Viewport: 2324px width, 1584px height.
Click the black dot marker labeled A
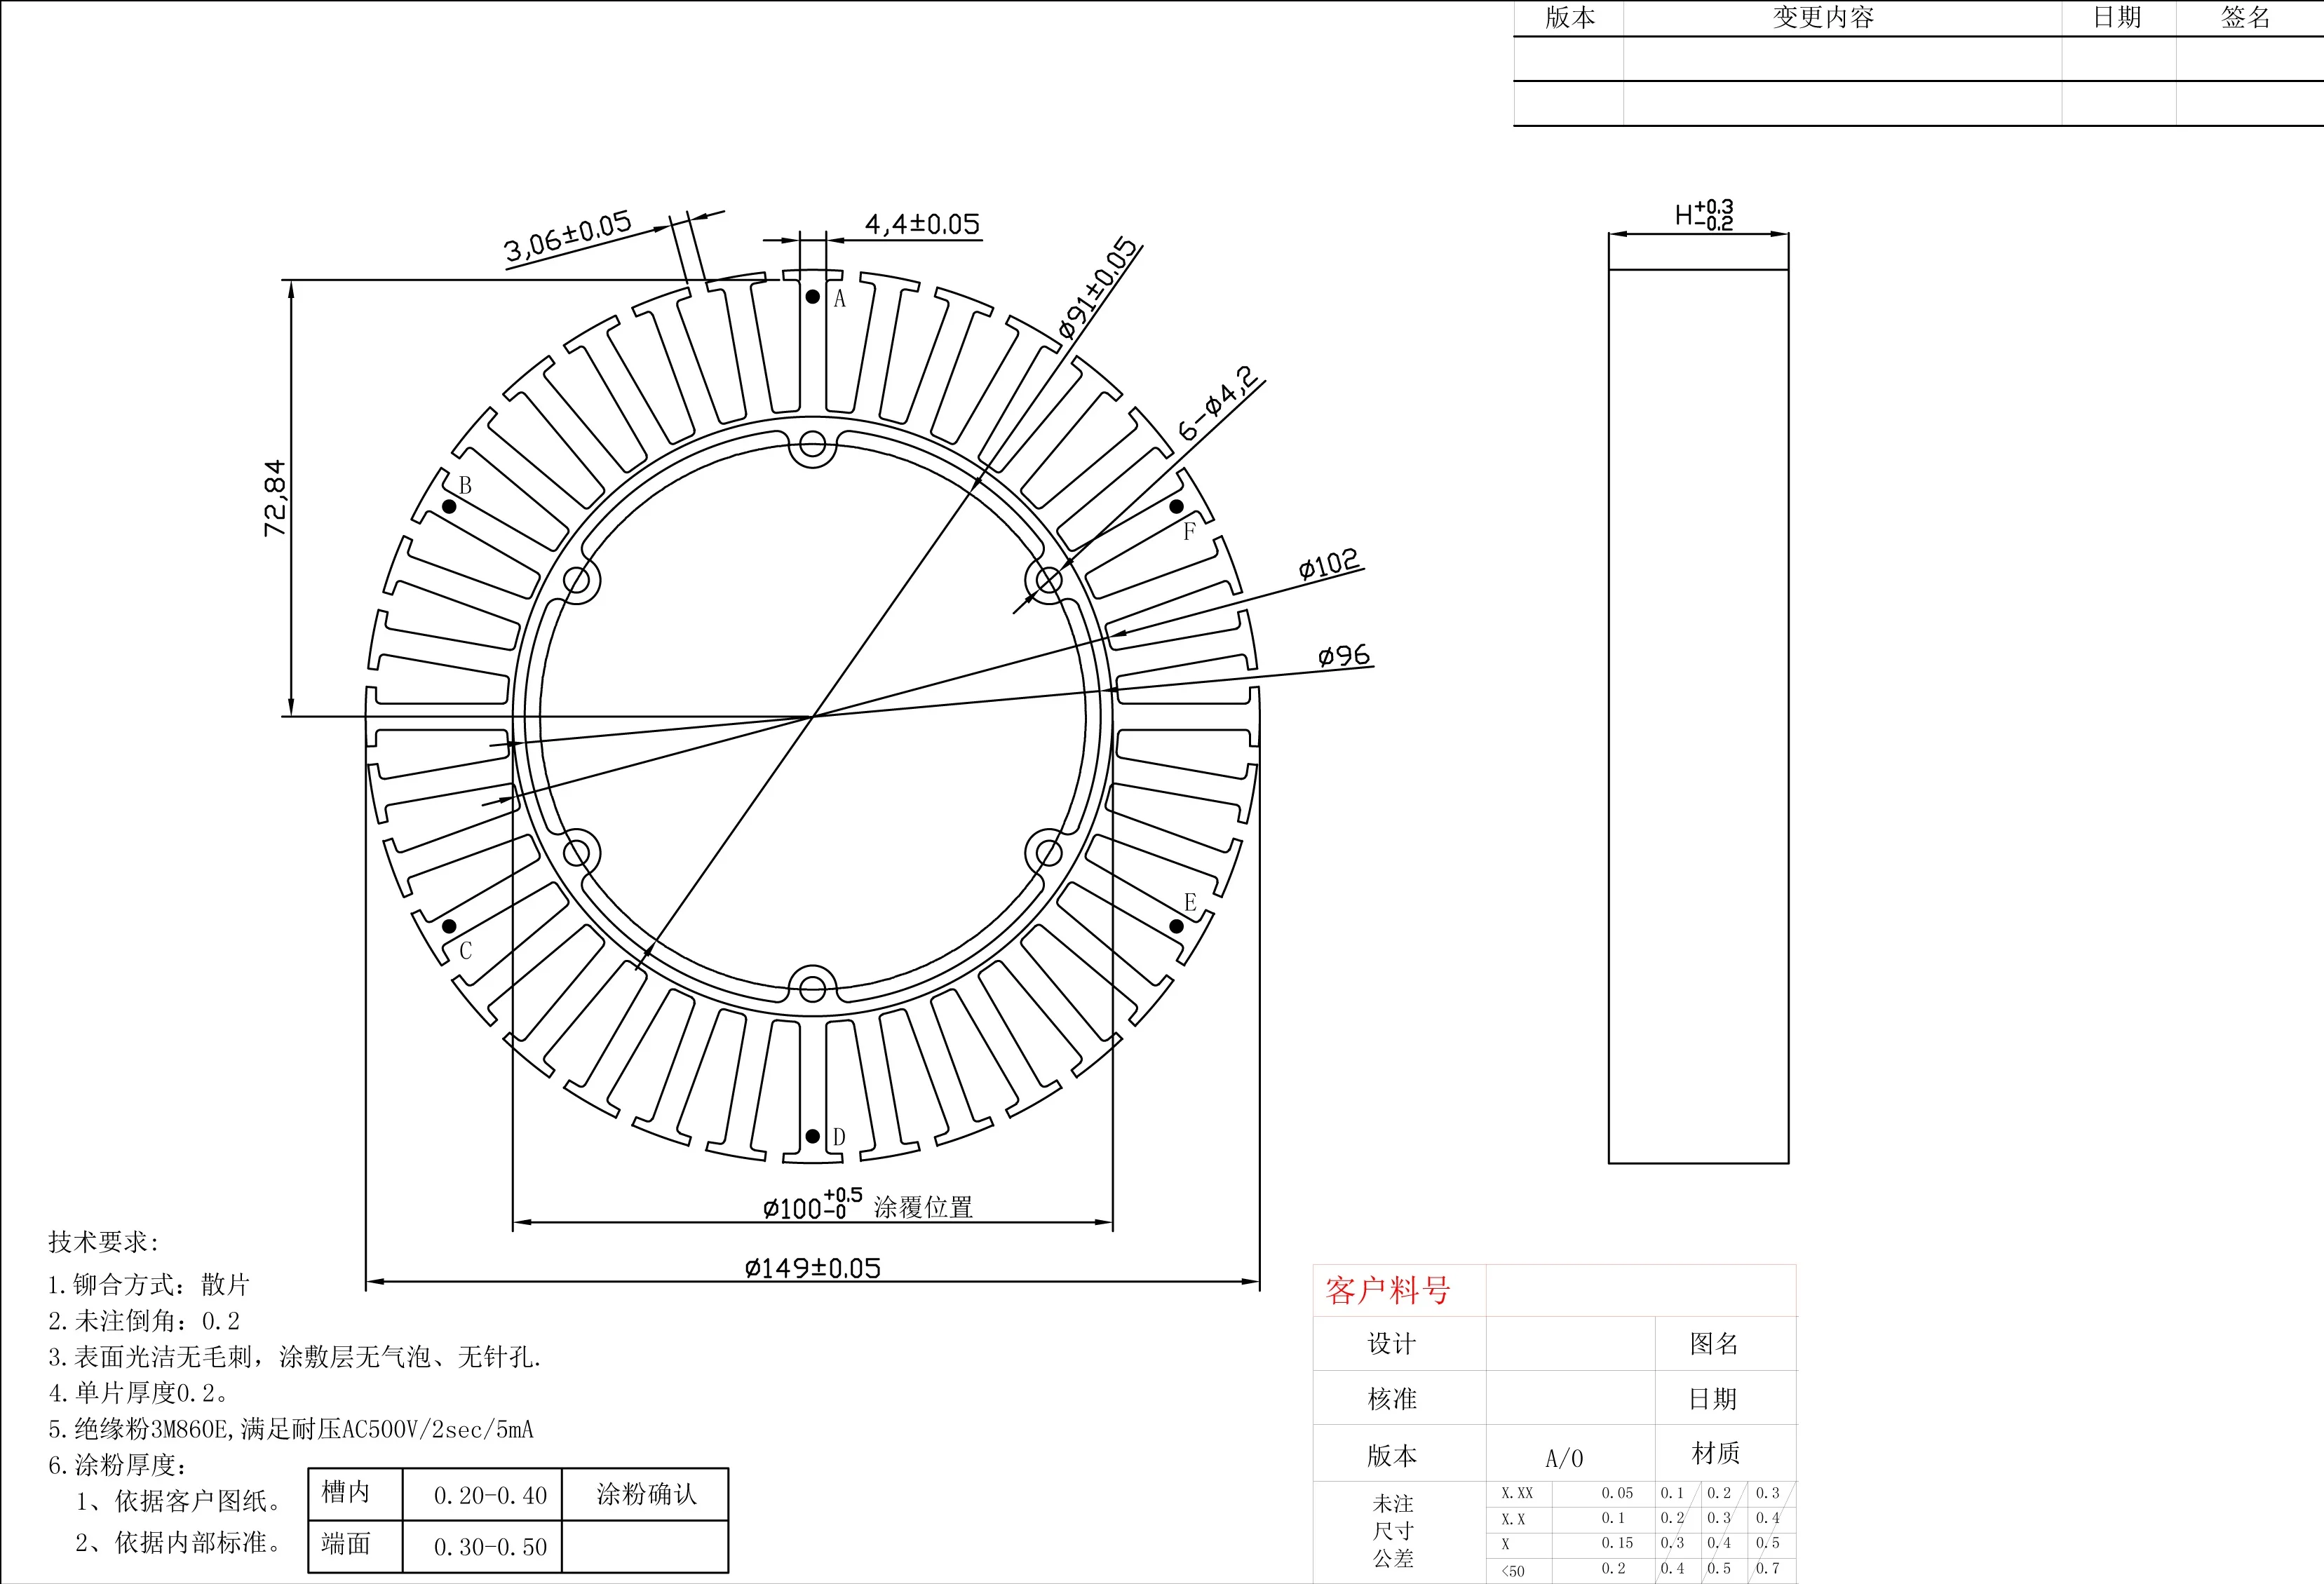[x=813, y=297]
